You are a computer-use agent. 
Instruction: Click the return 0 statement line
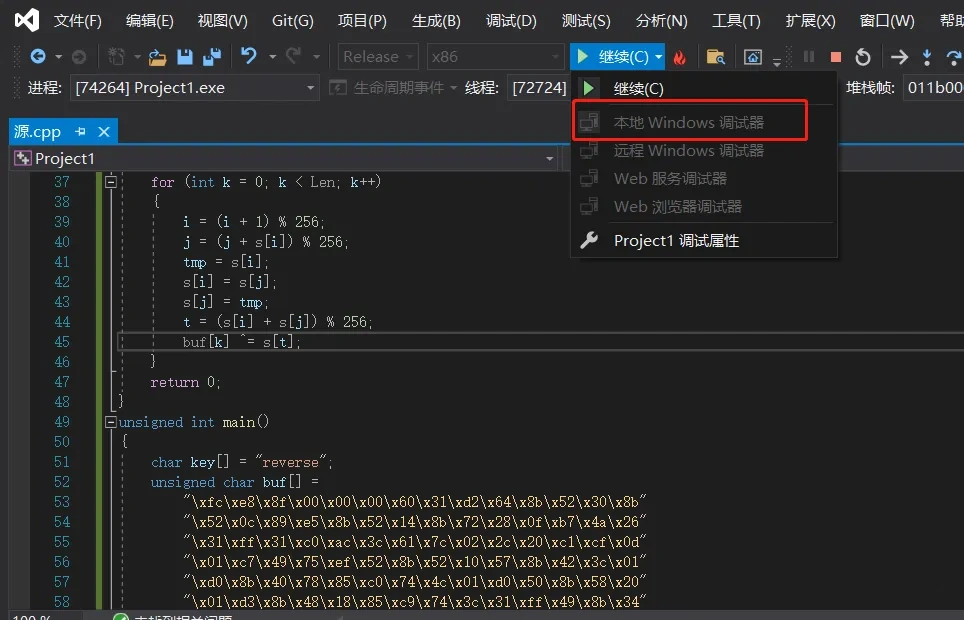pos(186,382)
